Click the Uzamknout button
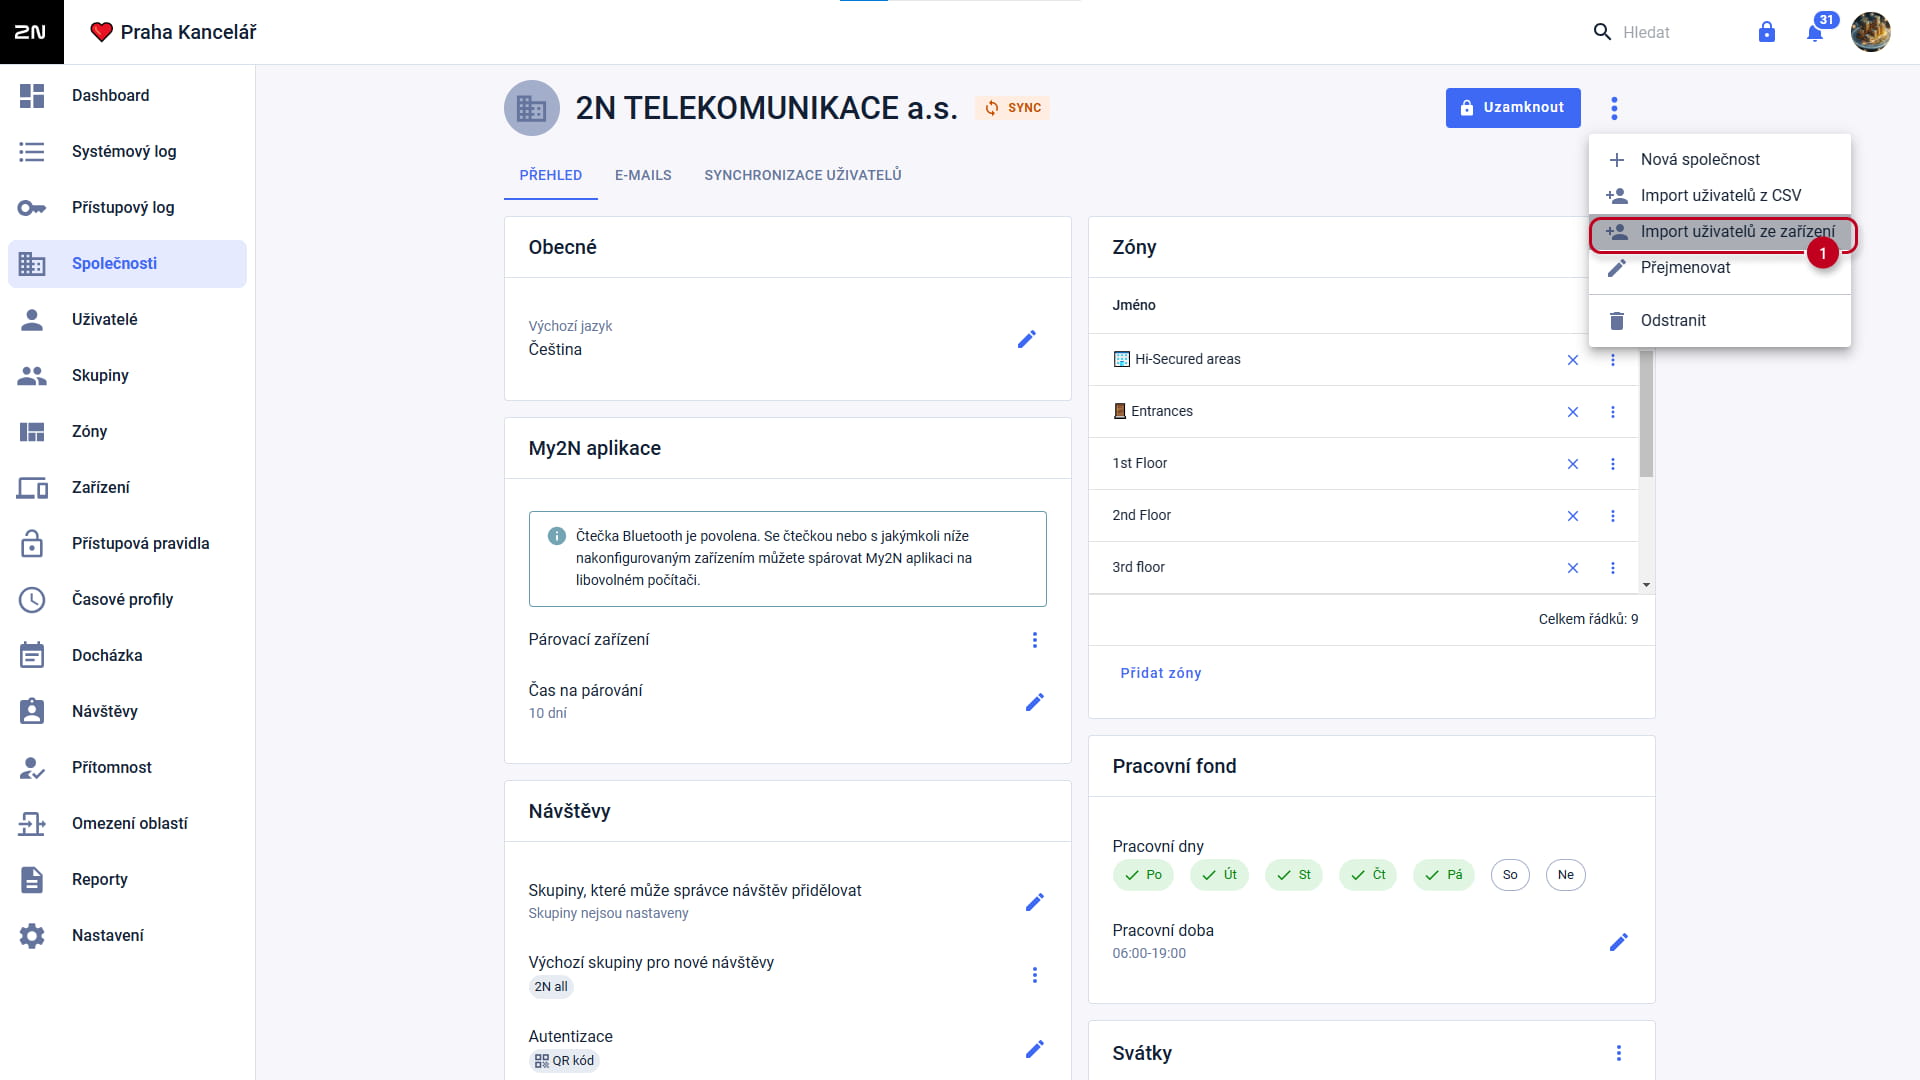Viewport: 1920px width, 1080px height. [x=1512, y=108]
